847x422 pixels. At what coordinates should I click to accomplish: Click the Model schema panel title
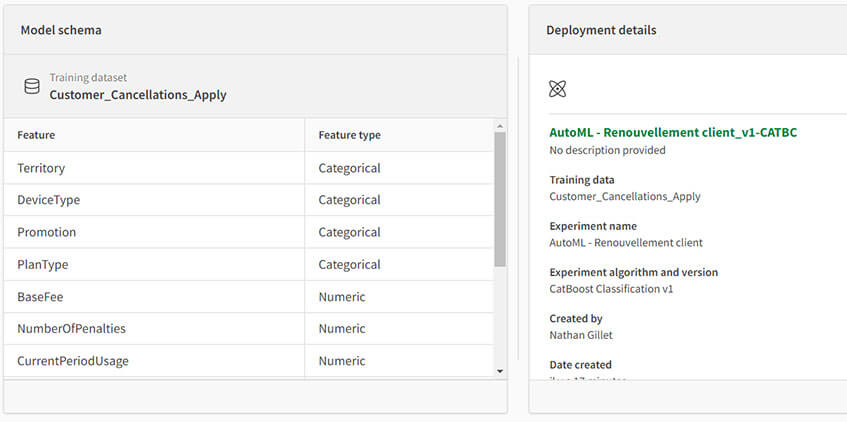coord(61,30)
